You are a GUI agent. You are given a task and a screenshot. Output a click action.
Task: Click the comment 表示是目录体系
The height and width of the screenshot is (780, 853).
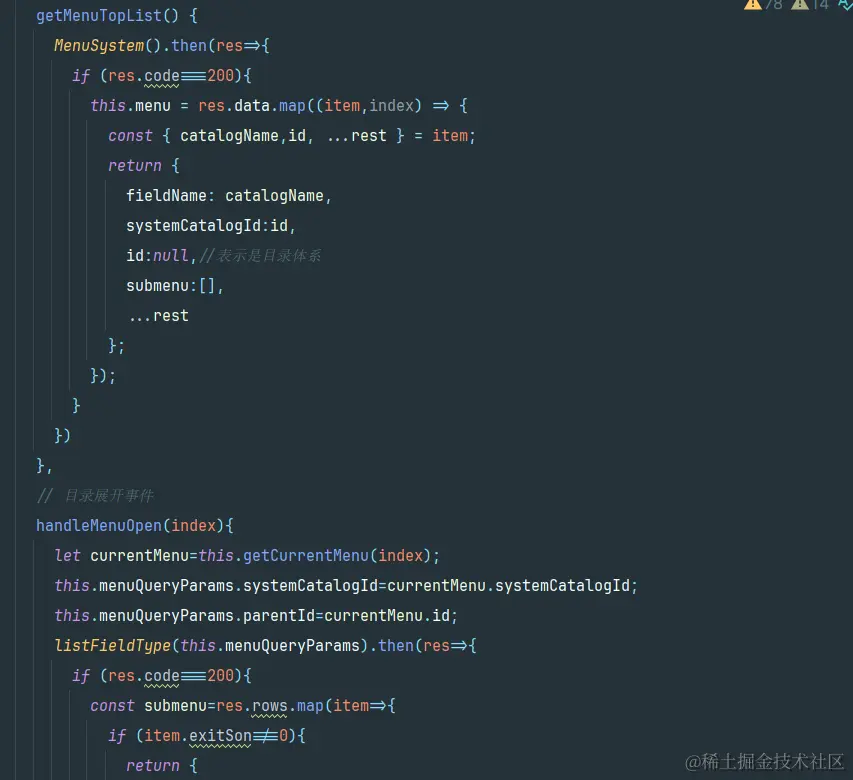(x=260, y=256)
